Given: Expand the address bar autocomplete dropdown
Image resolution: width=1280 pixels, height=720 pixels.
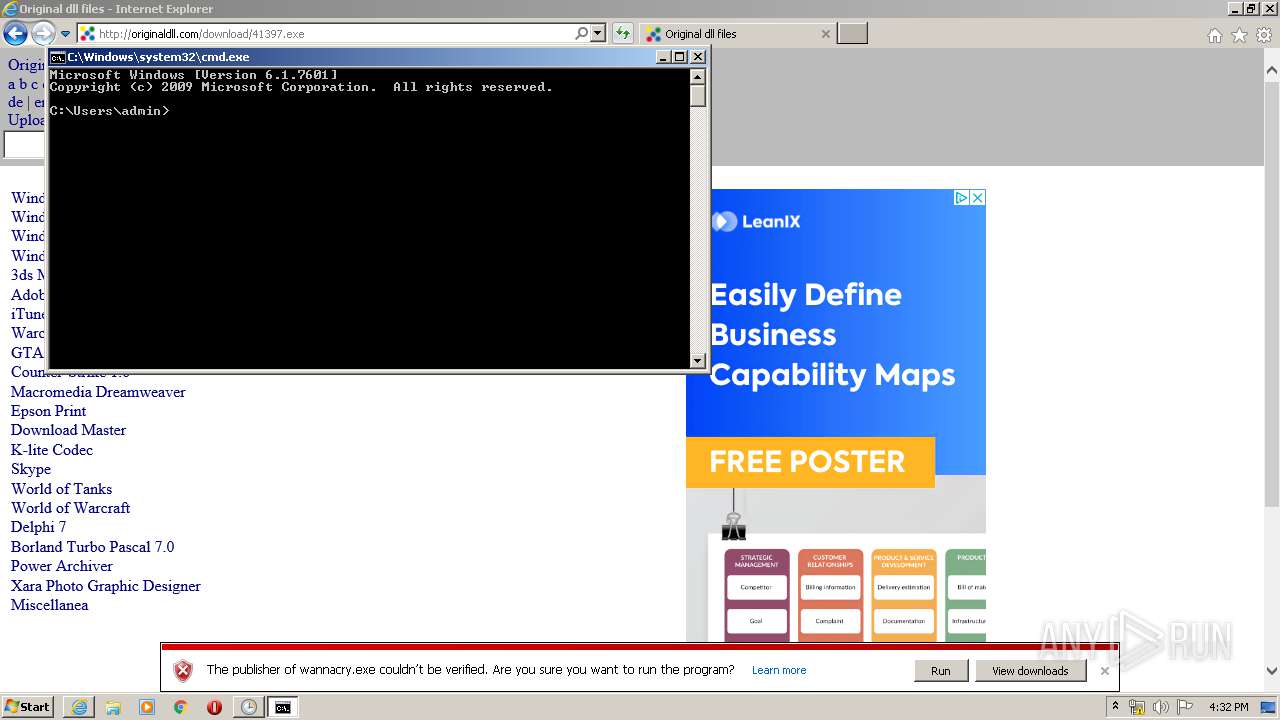Looking at the screenshot, I should (x=598, y=33).
